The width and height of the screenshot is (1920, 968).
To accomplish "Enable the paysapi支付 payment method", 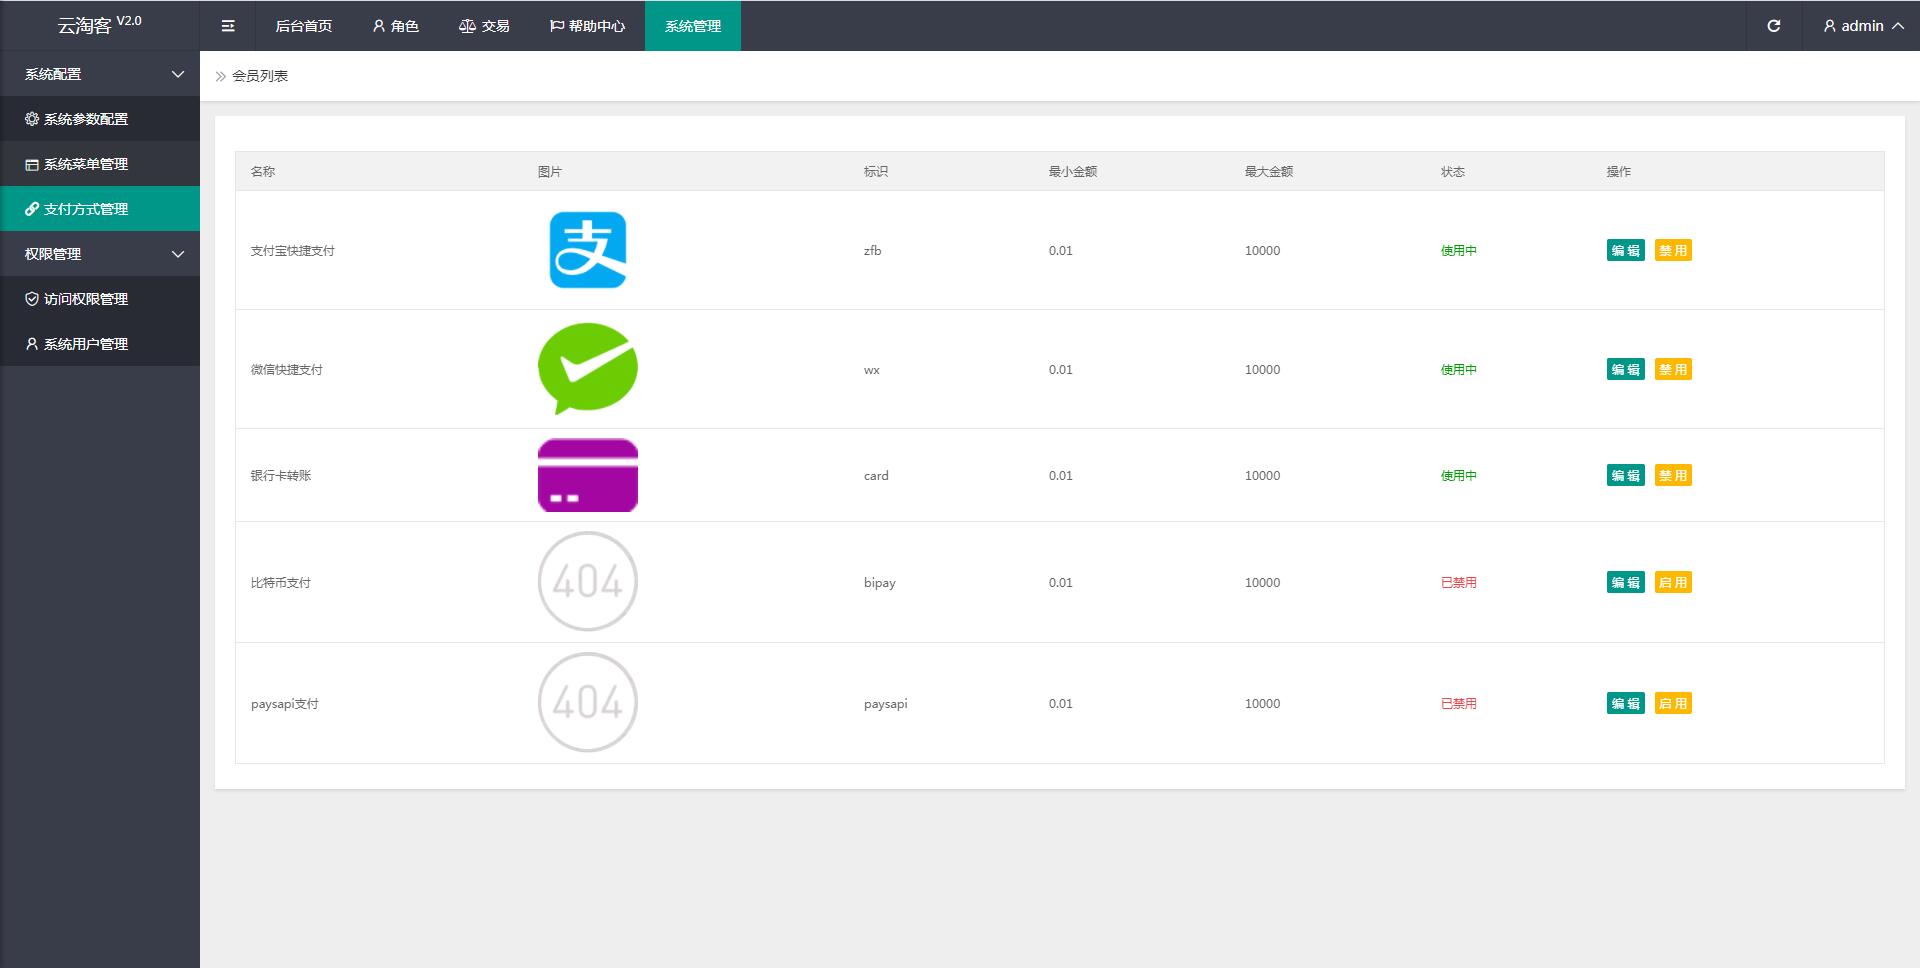I will click(x=1673, y=704).
